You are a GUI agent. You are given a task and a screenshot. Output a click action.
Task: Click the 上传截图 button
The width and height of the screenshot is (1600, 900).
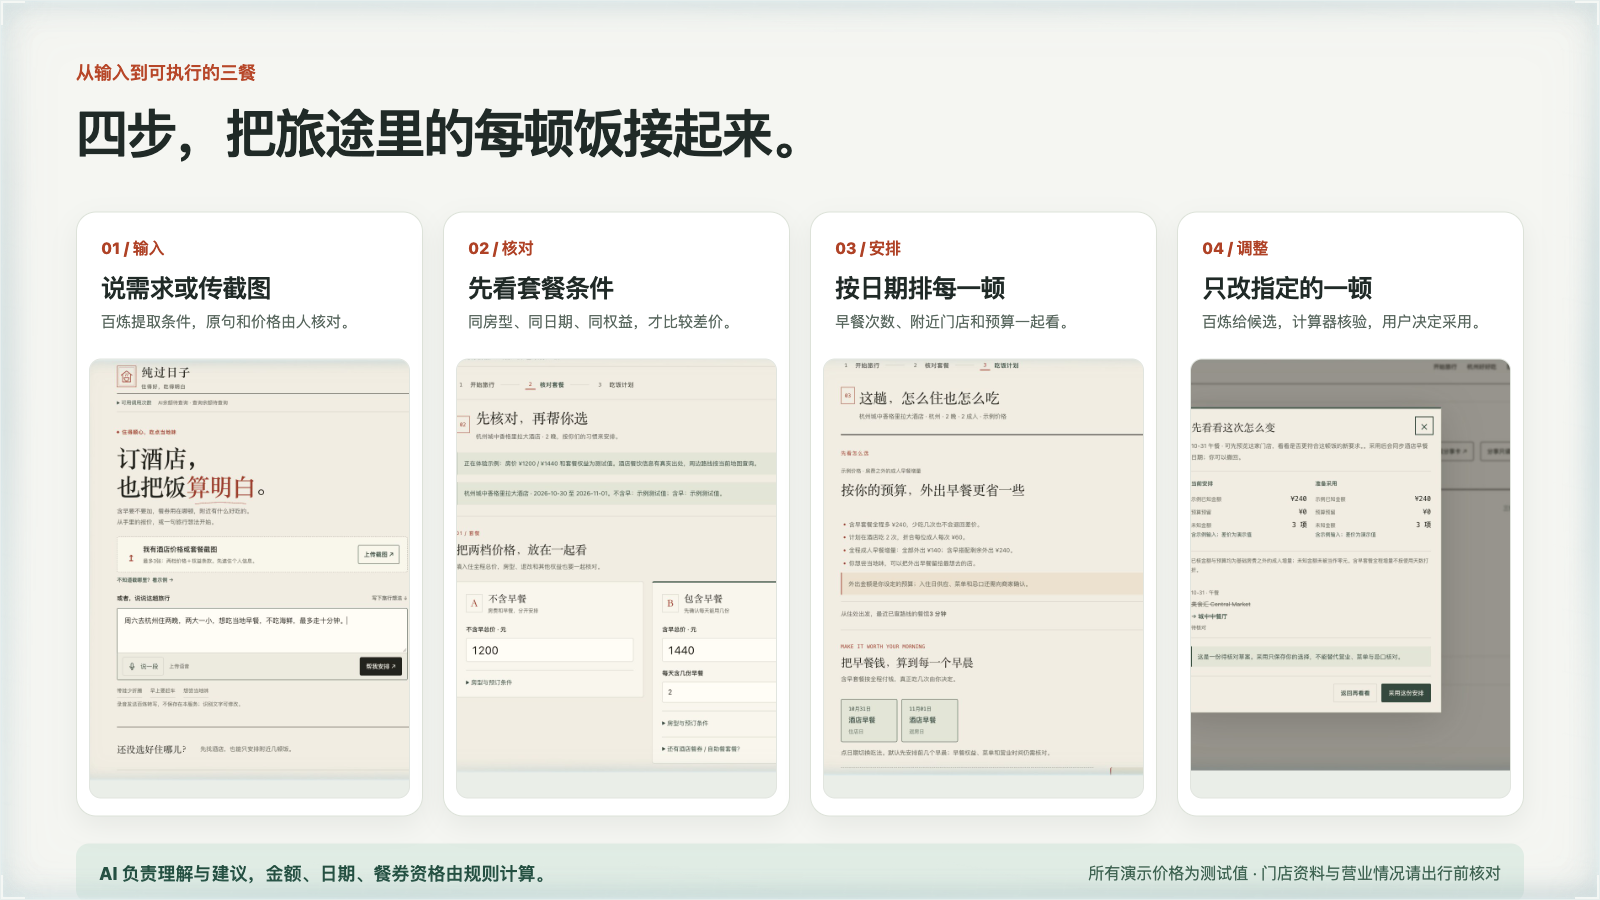(379, 554)
